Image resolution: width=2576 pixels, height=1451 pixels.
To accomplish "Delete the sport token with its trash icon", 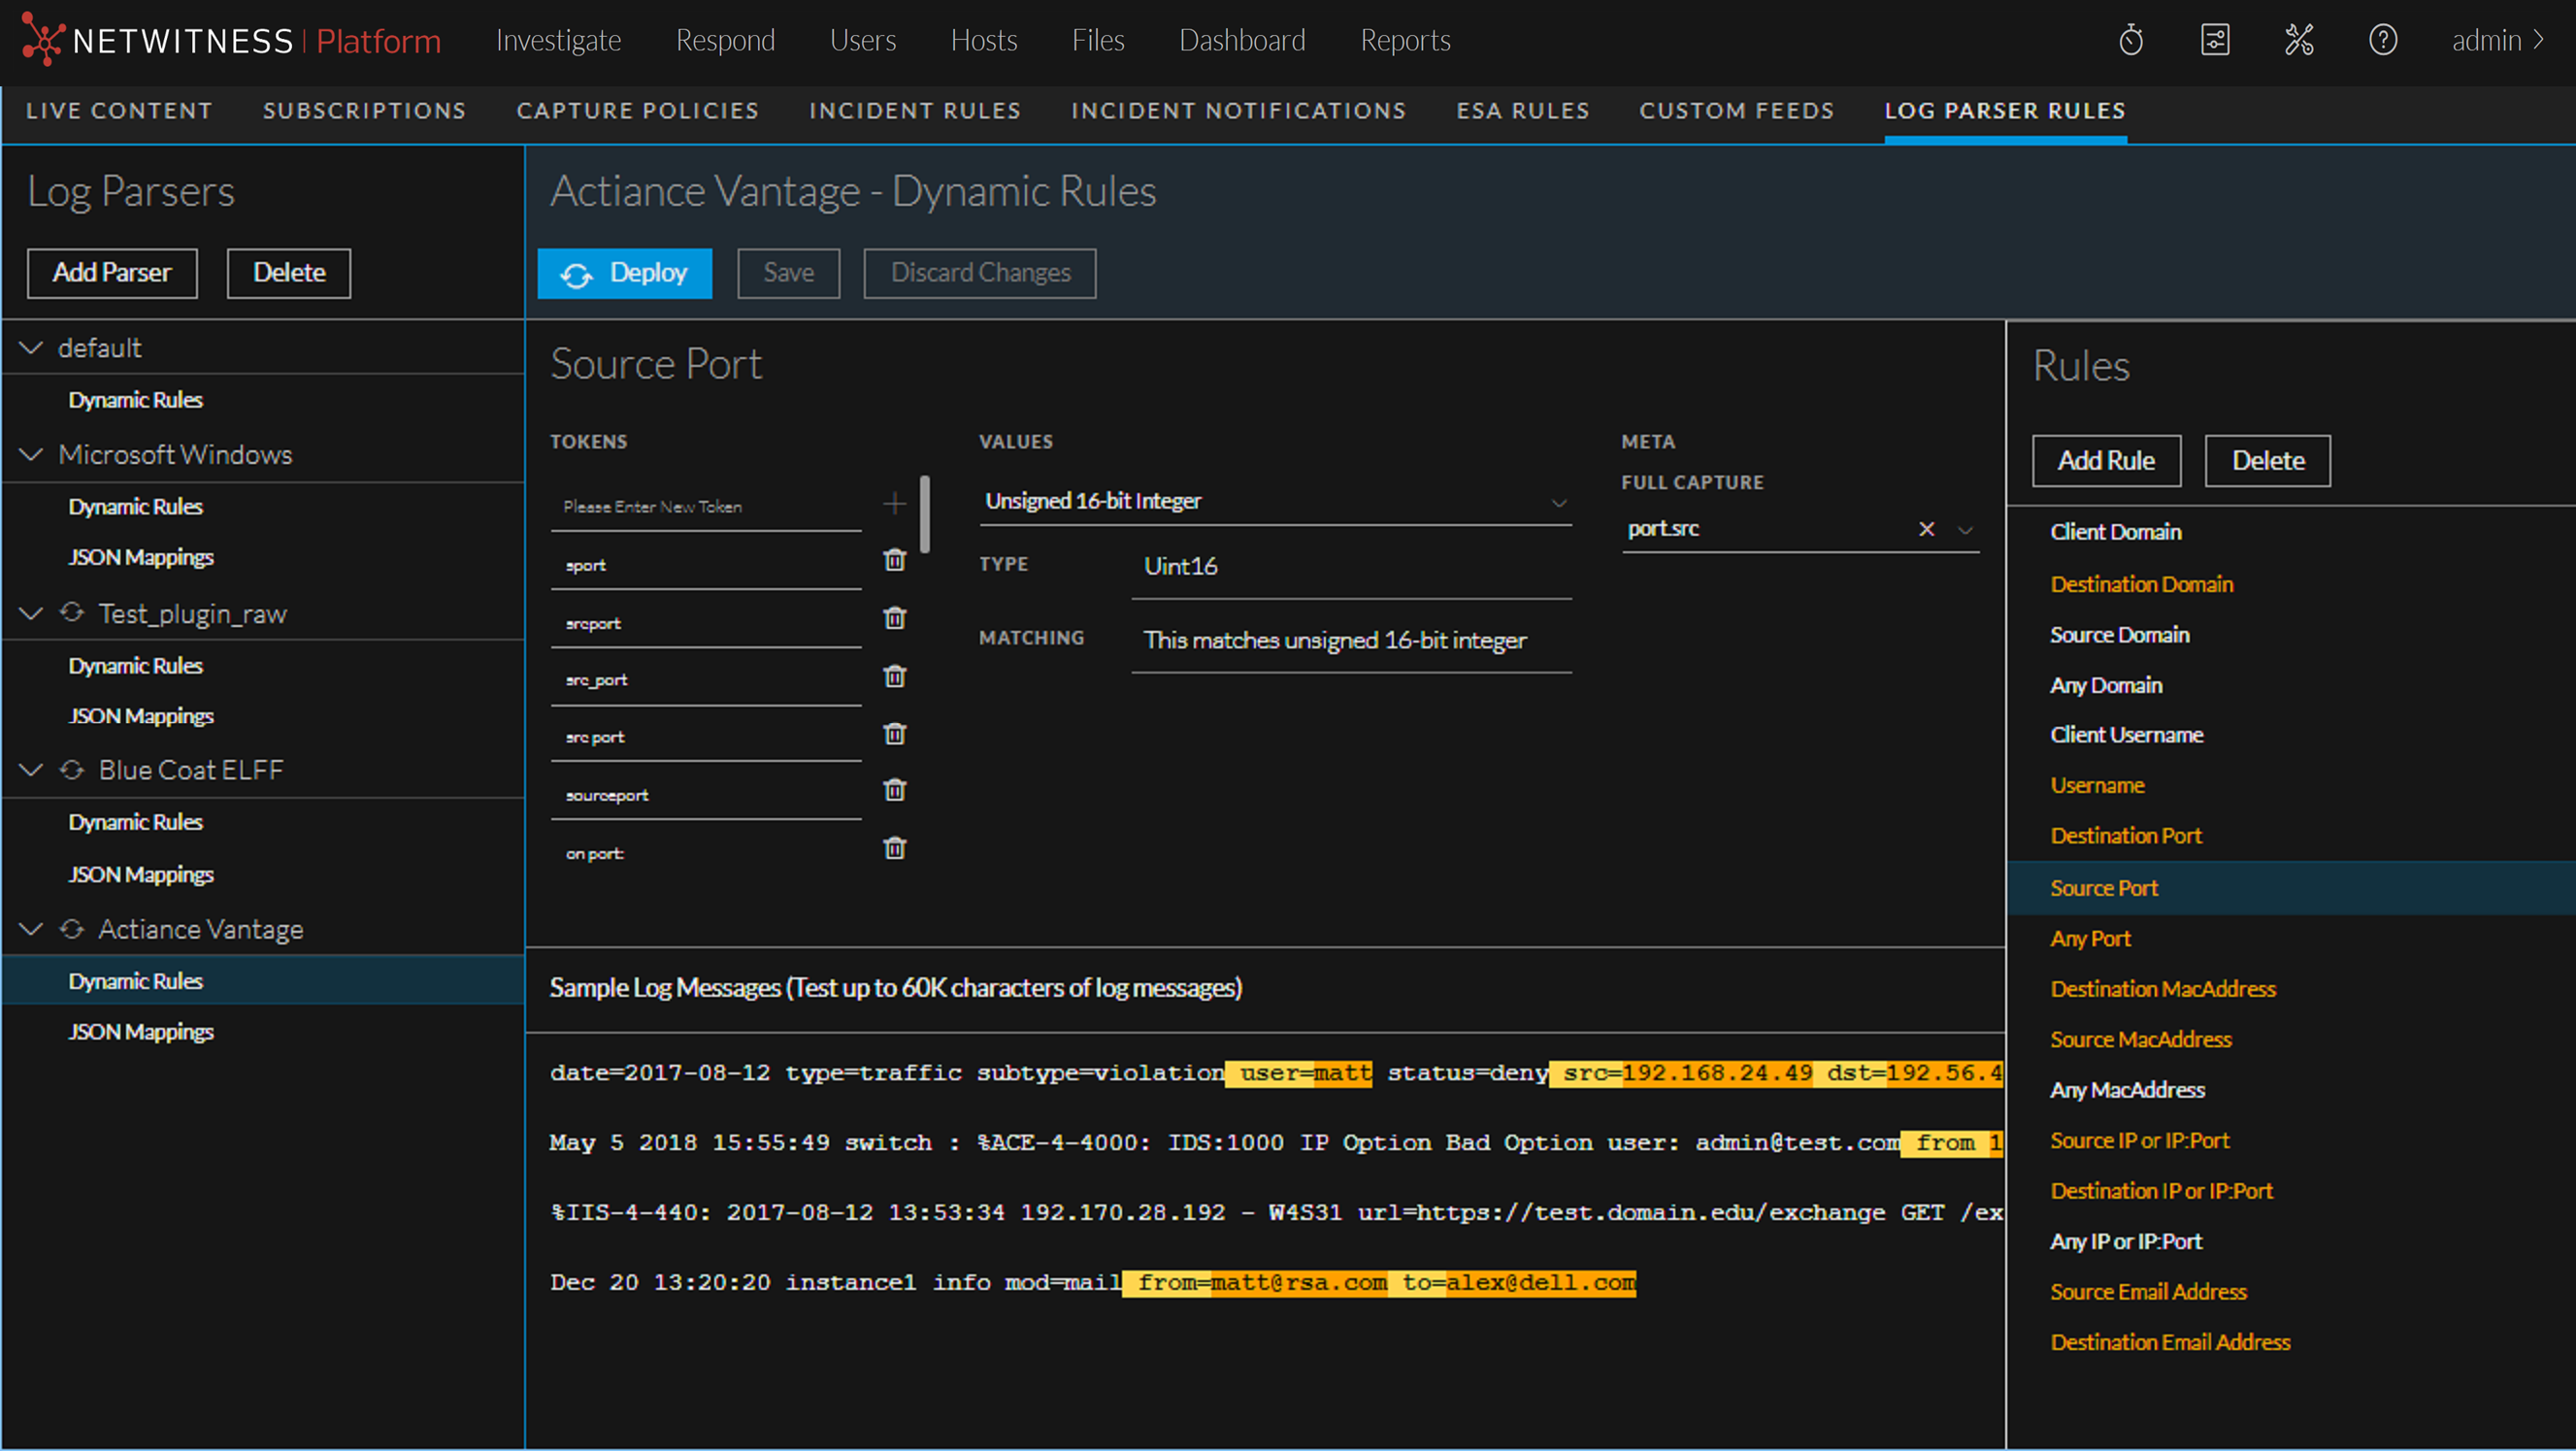I will [x=894, y=560].
